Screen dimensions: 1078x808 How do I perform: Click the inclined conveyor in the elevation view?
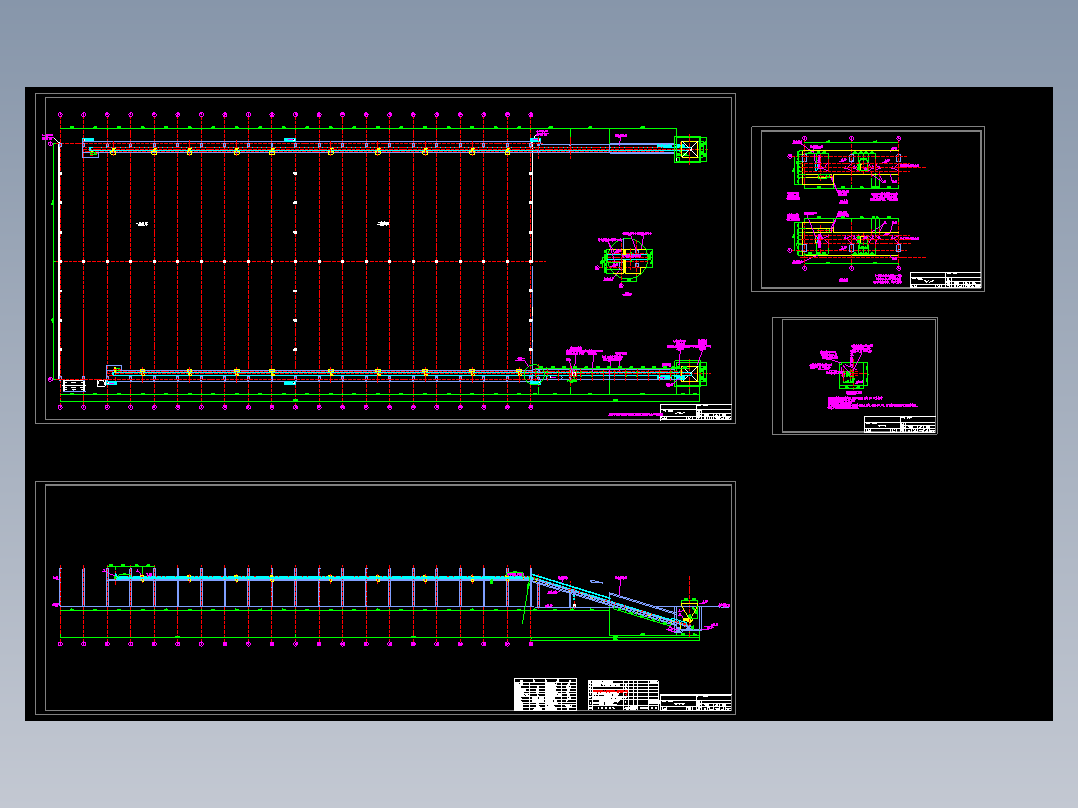click(x=608, y=601)
